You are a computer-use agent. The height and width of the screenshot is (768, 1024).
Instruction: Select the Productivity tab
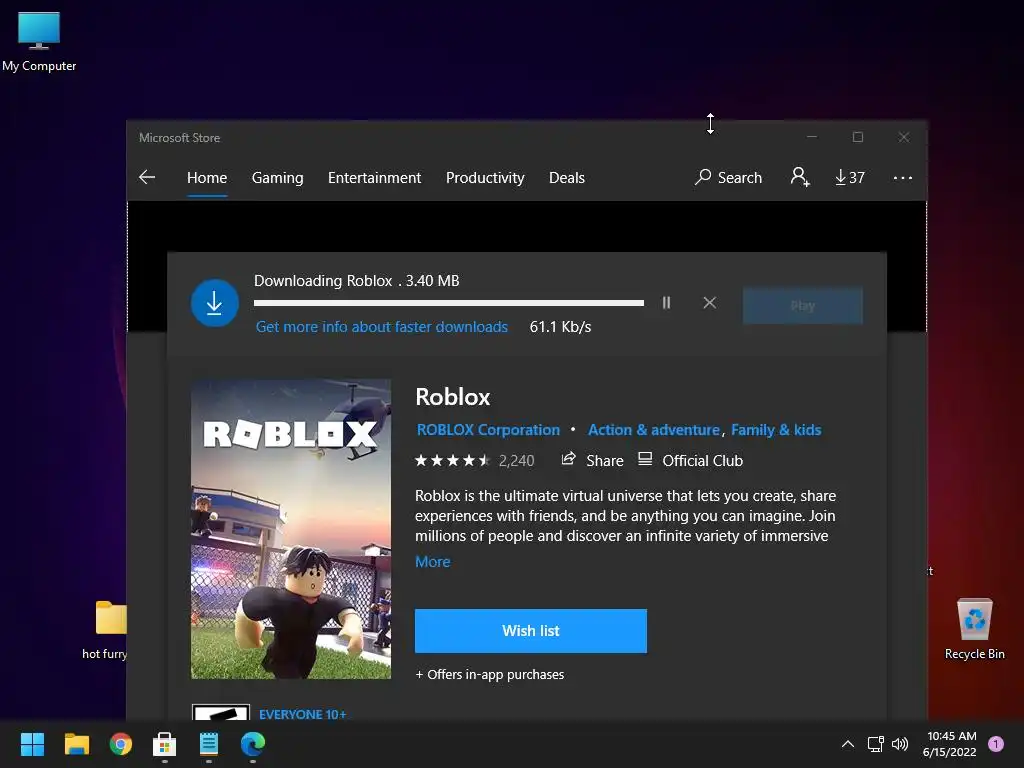pyautogui.click(x=485, y=178)
